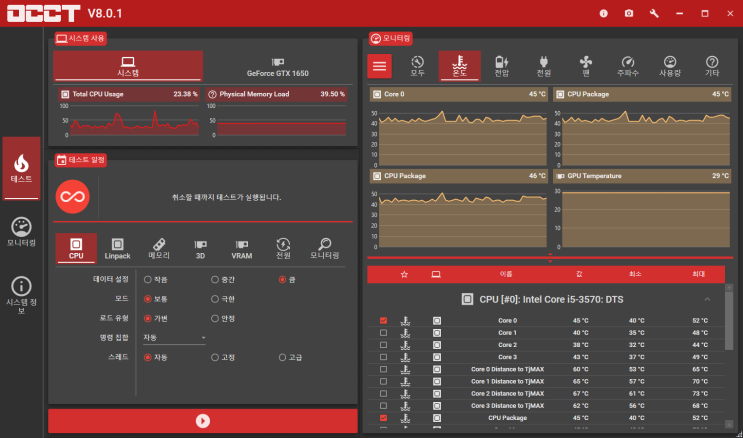This screenshot has width=743, height=438.
Task: Click the infinite loop test schedule icon
Action: coord(72,196)
